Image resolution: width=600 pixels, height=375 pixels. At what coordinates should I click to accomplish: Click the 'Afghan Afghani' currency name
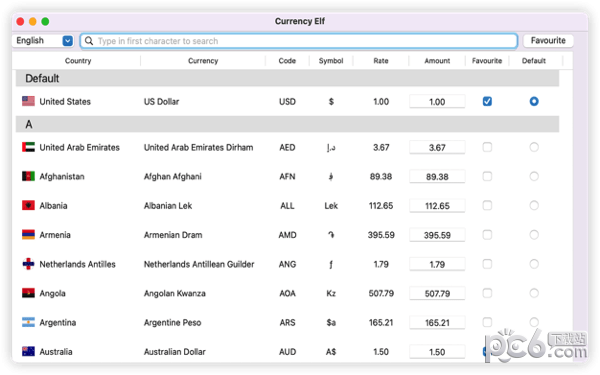[x=173, y=176]
